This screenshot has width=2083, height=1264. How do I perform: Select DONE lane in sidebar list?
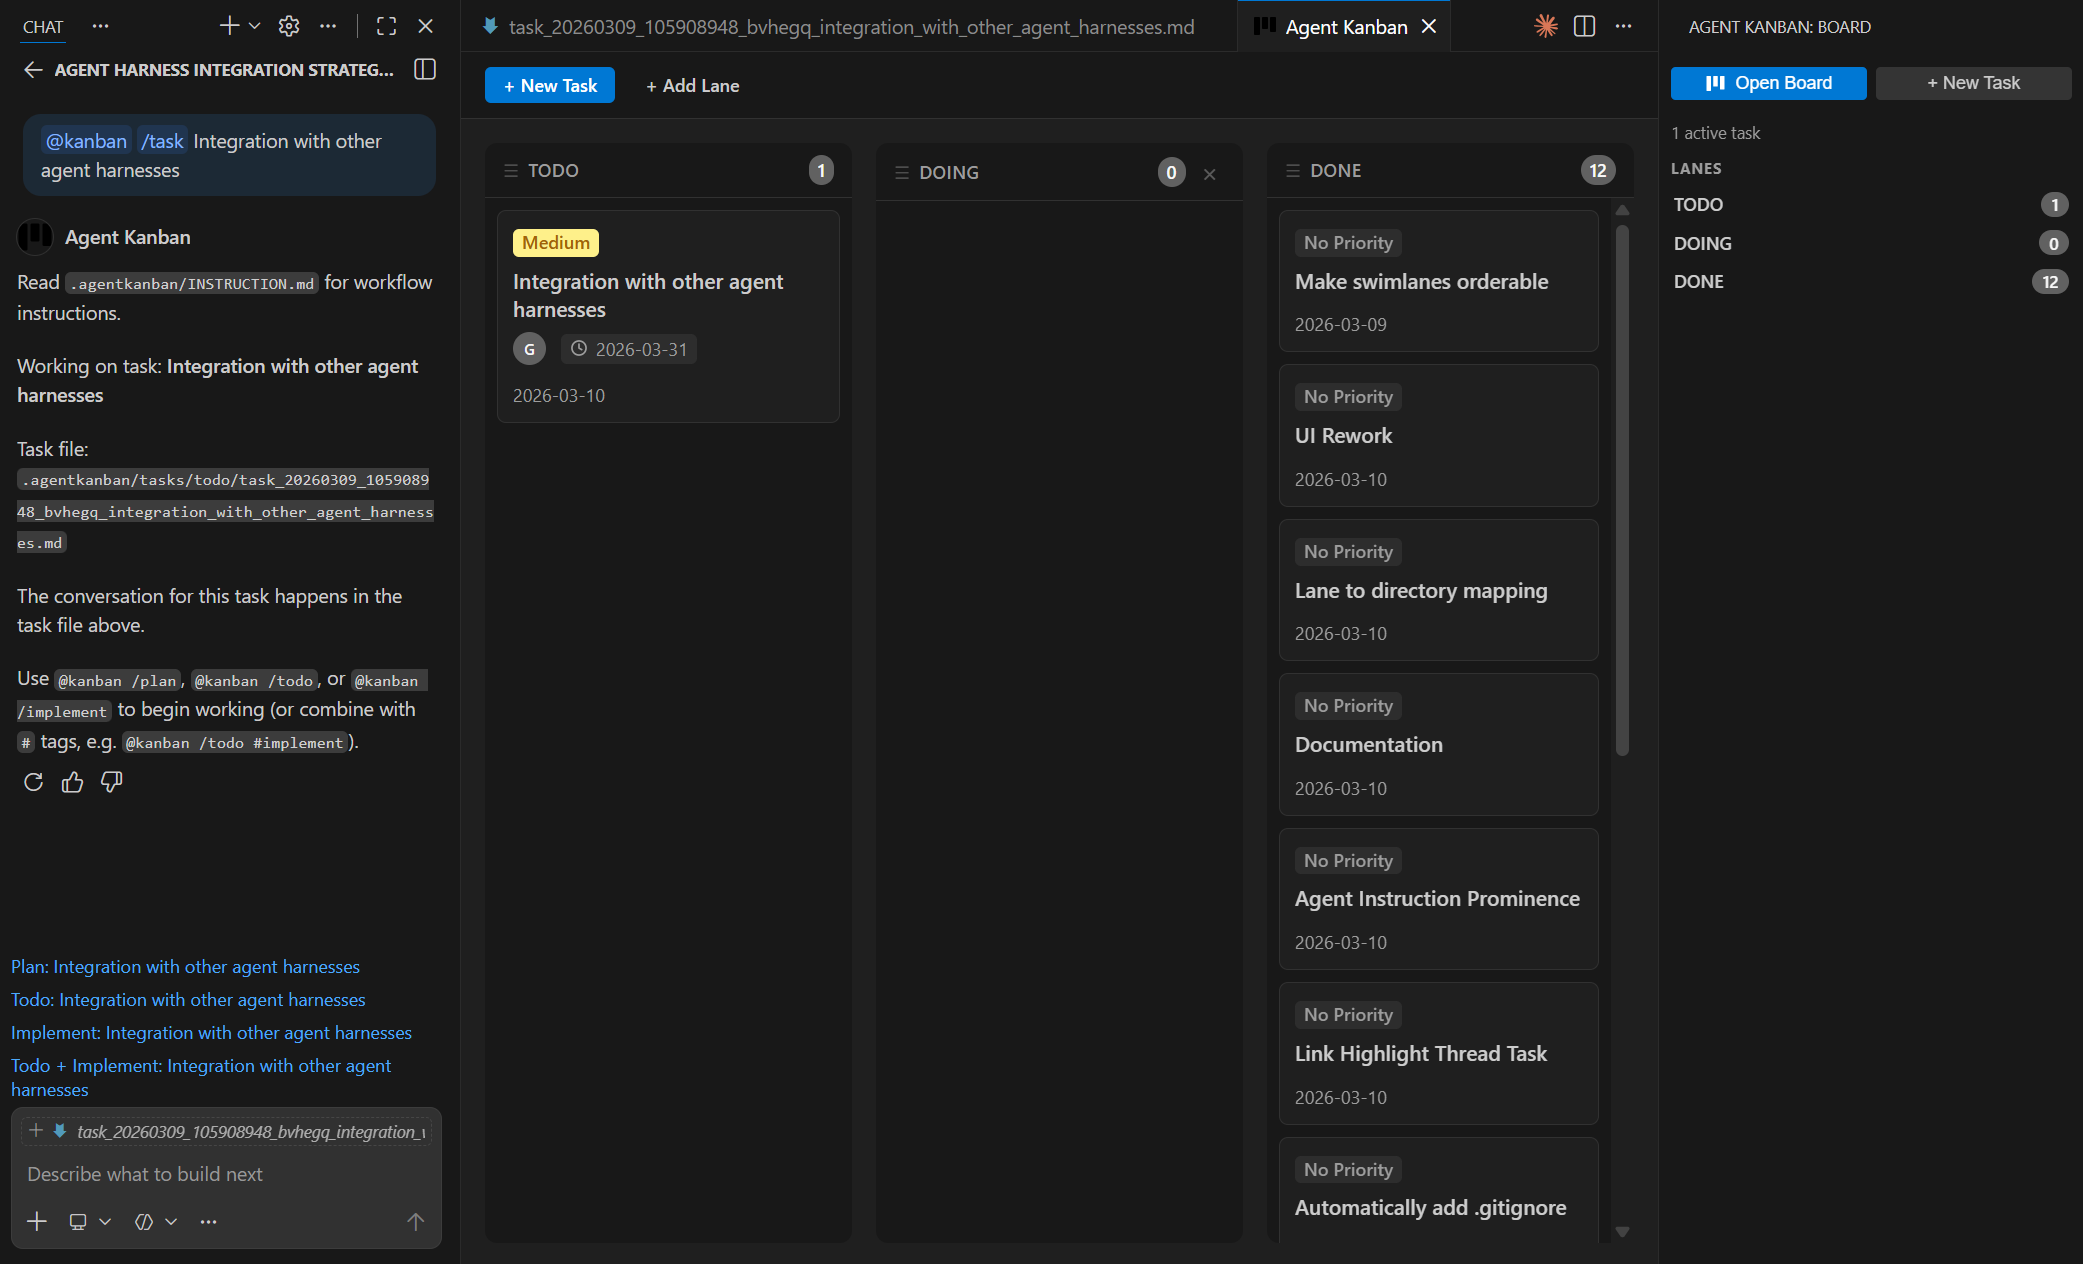coord(1870,282)
